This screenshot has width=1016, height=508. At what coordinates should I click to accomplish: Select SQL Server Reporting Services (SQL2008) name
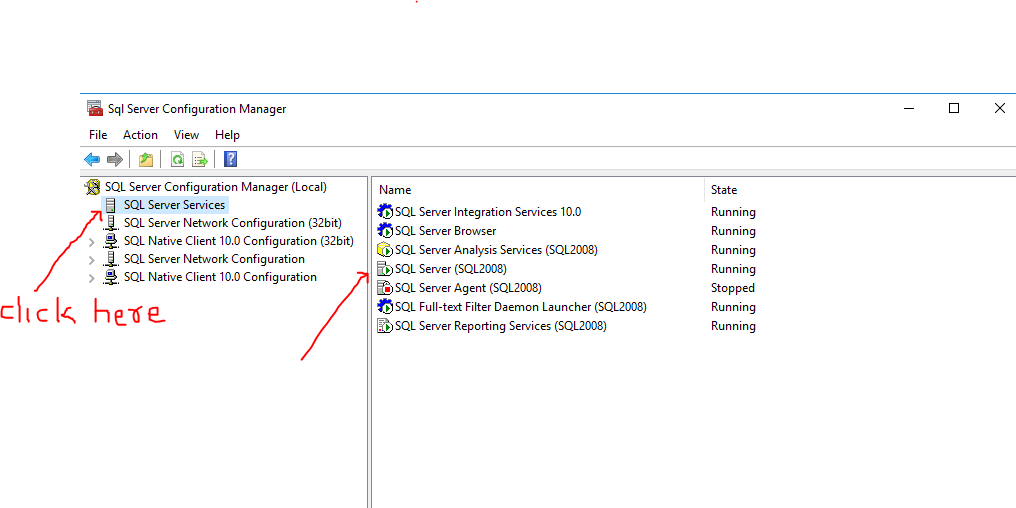[x=501, y=326]
